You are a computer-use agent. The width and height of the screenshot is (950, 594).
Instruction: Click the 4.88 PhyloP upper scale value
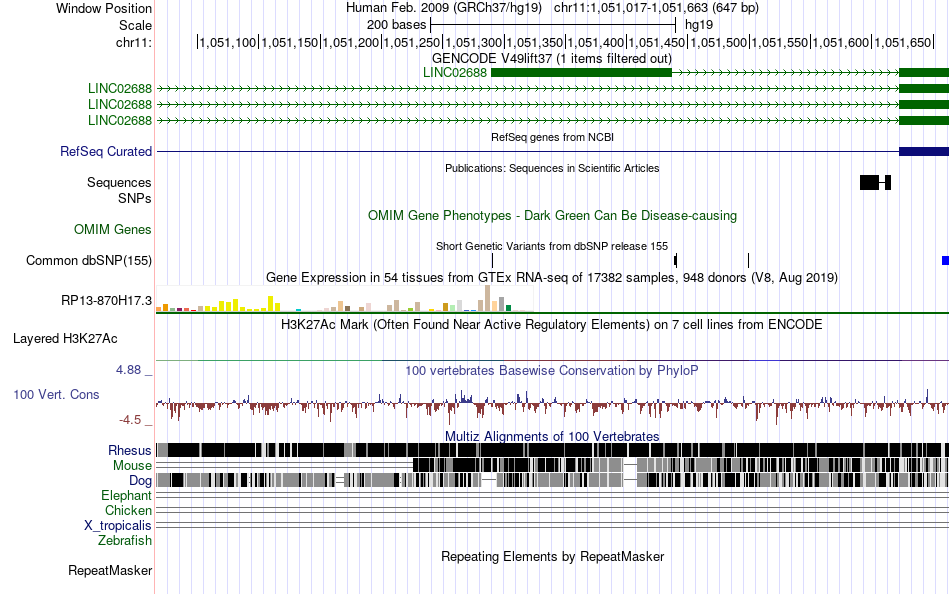[x=128, y=370]
